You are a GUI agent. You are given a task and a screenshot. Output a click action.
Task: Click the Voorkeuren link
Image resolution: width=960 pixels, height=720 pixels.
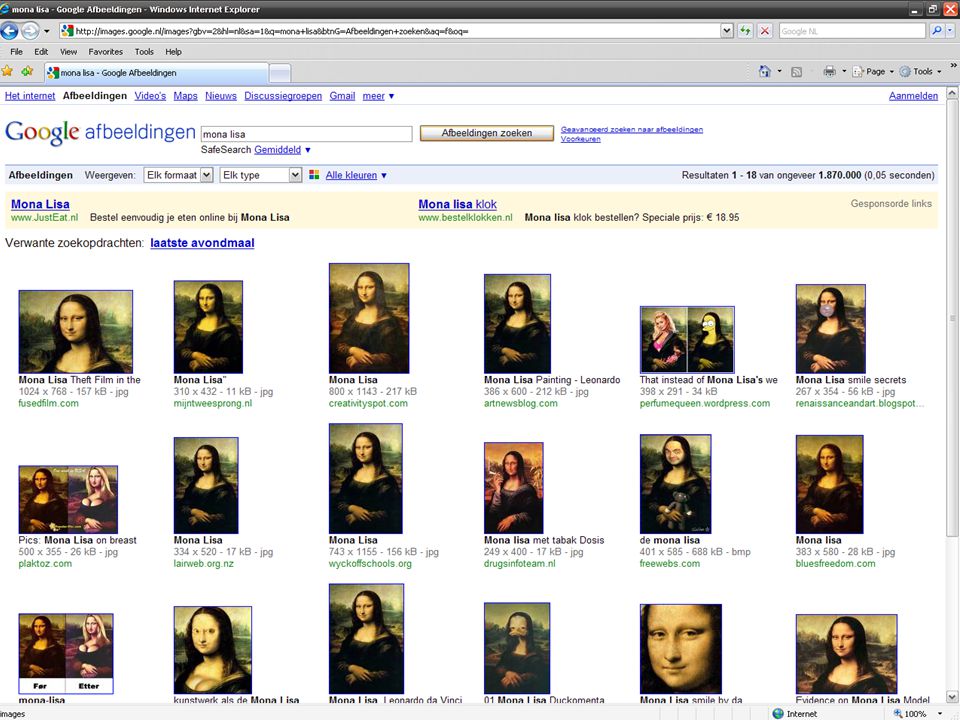click(580, 139)
